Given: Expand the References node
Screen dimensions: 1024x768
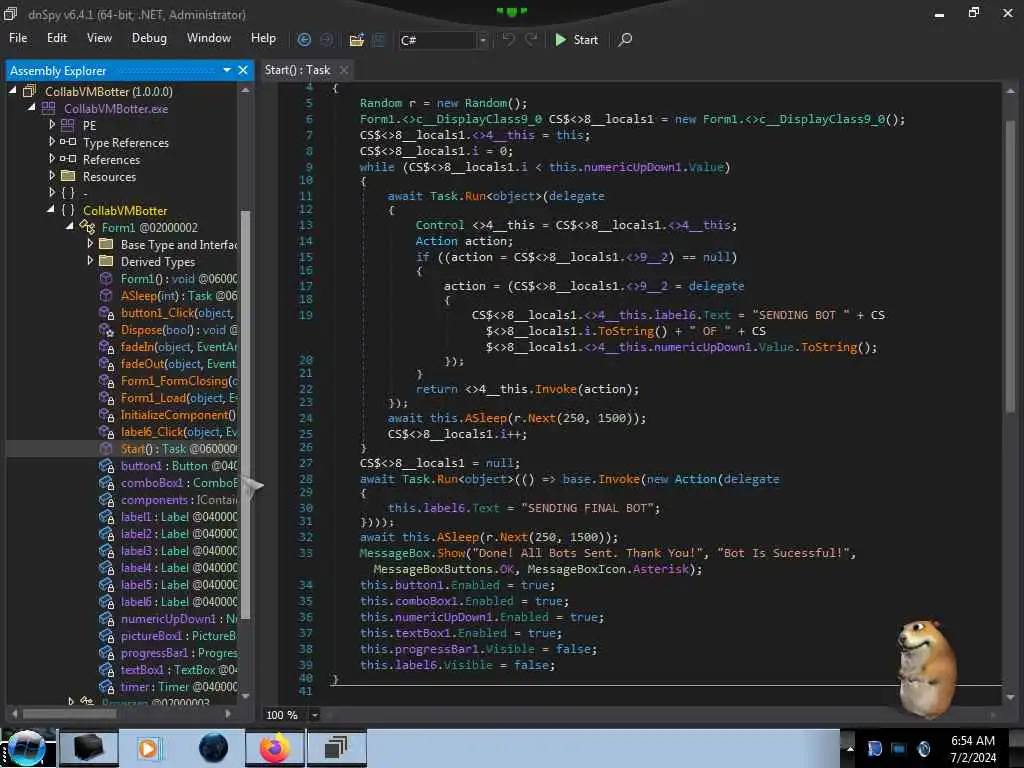Looking at the screenshot, I should [x=52, y=158].
